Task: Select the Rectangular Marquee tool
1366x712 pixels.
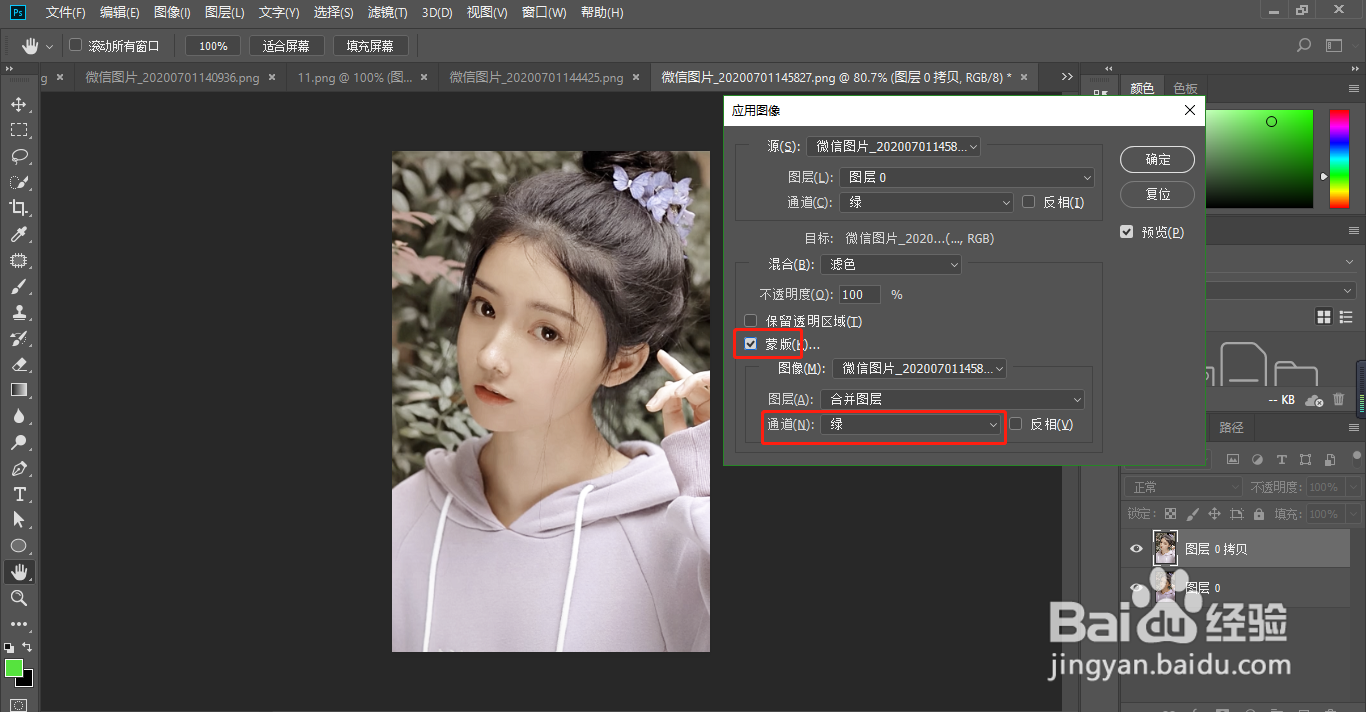Action: pyautogui.click(x=18, y=130)
